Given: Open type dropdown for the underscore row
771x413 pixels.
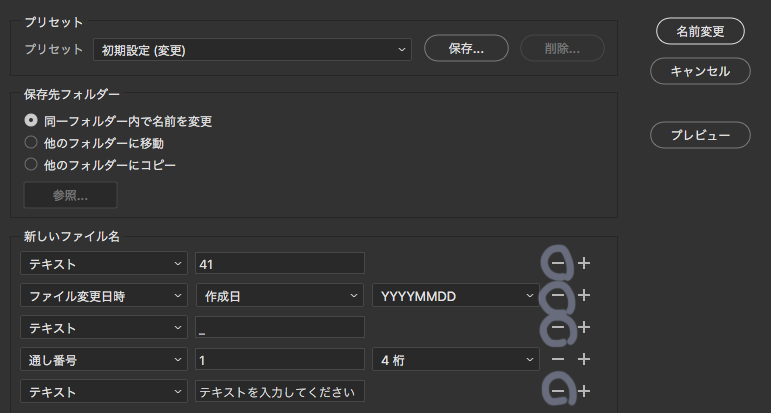Looking at the screenshot, I should pos(104,327).
